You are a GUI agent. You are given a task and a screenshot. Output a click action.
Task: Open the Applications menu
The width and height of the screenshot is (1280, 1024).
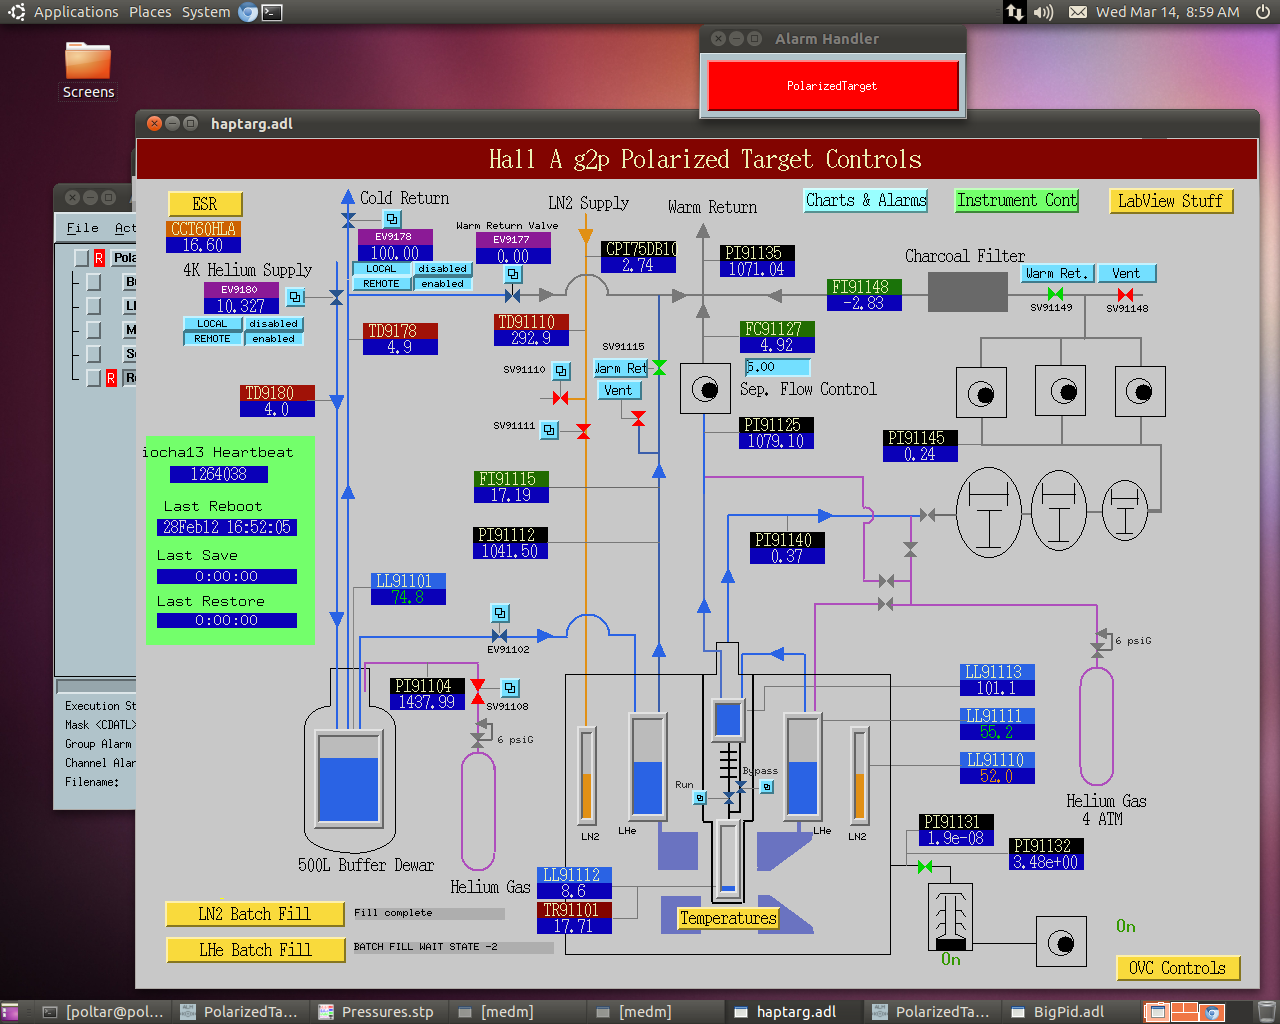click(76, 12)
